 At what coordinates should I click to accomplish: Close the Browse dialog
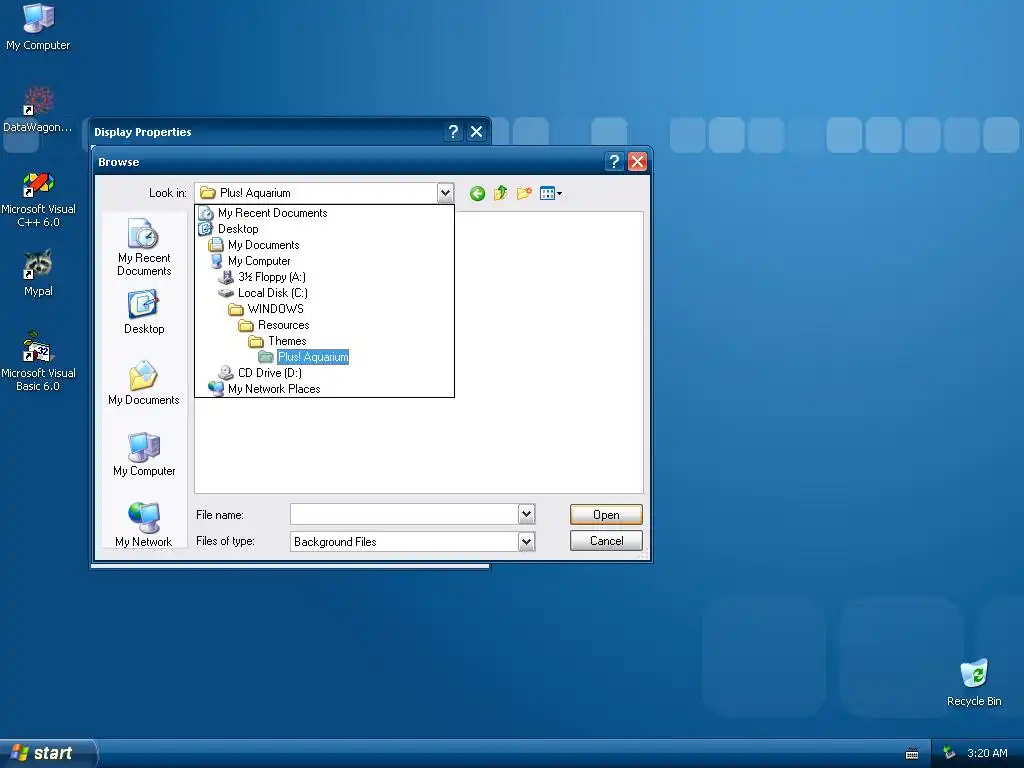637,161
